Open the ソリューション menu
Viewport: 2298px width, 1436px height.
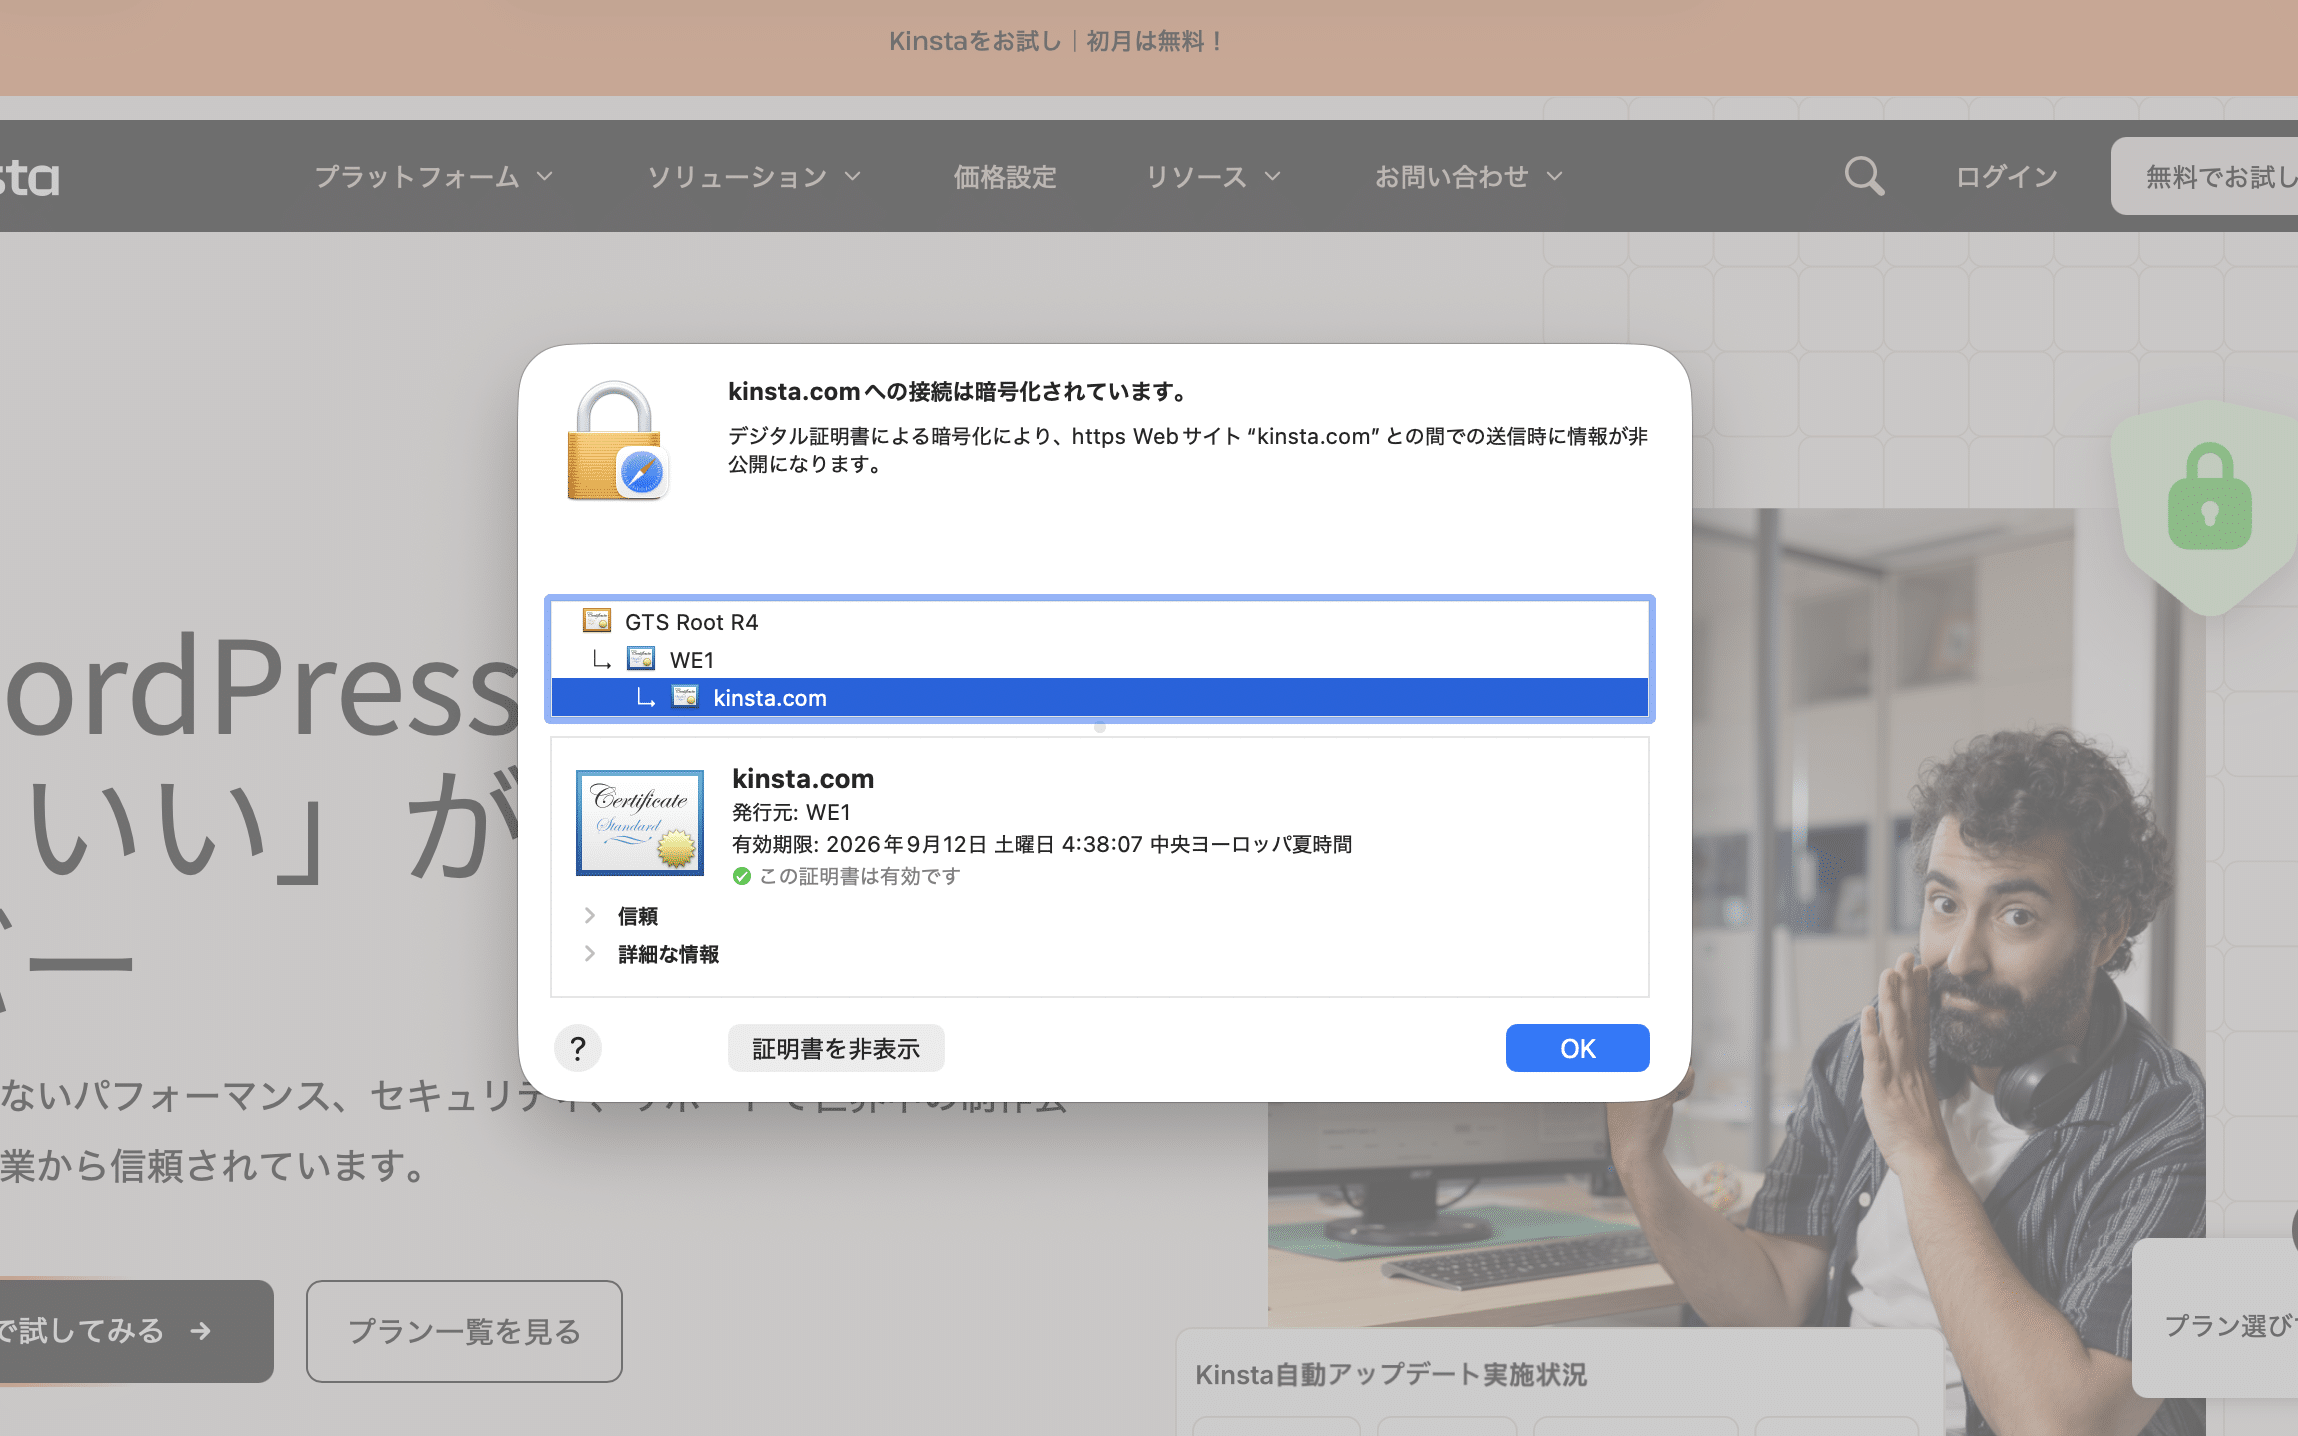[x=754, y=176]
